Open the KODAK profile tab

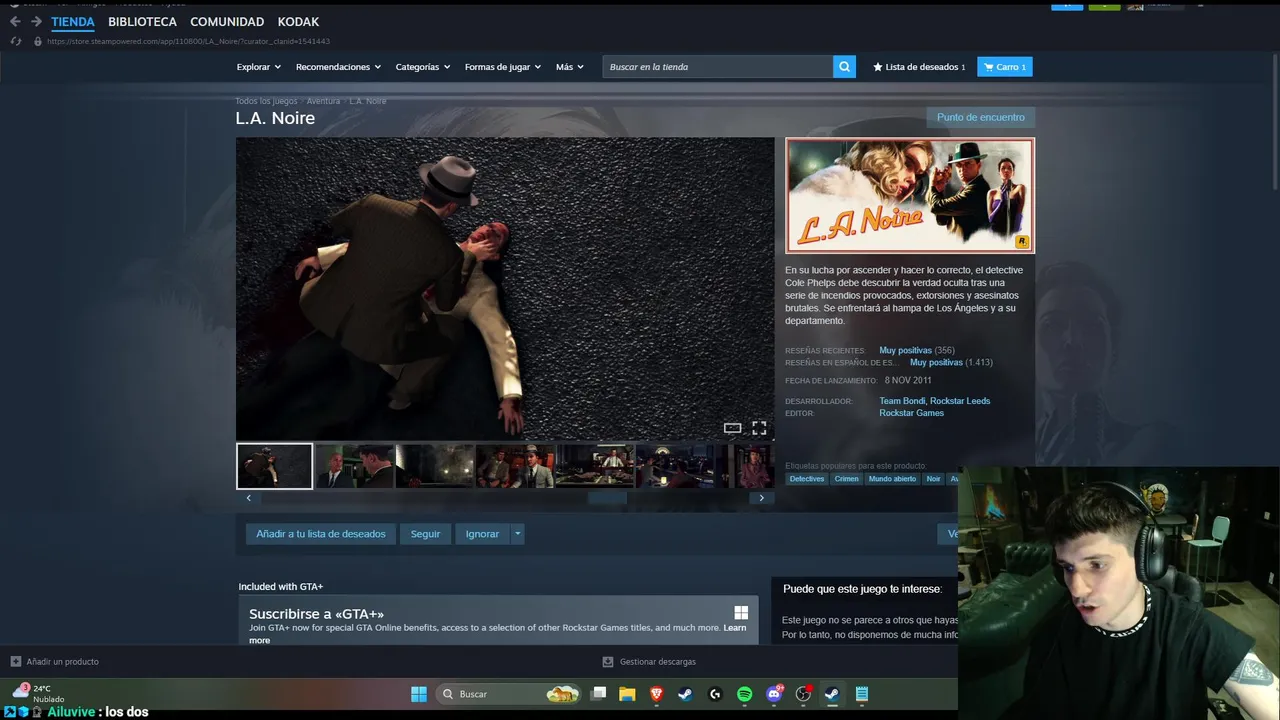click(299, 22)
